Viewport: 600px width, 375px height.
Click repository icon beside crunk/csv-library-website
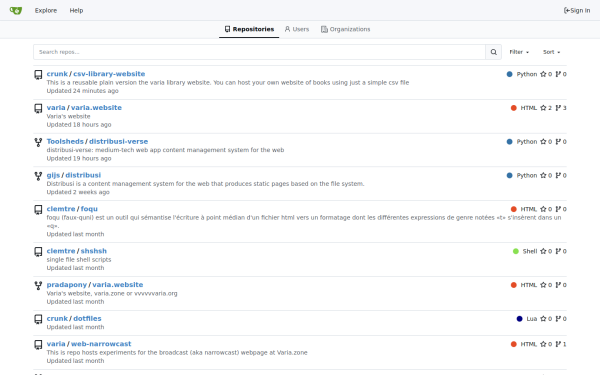[38, 75]
